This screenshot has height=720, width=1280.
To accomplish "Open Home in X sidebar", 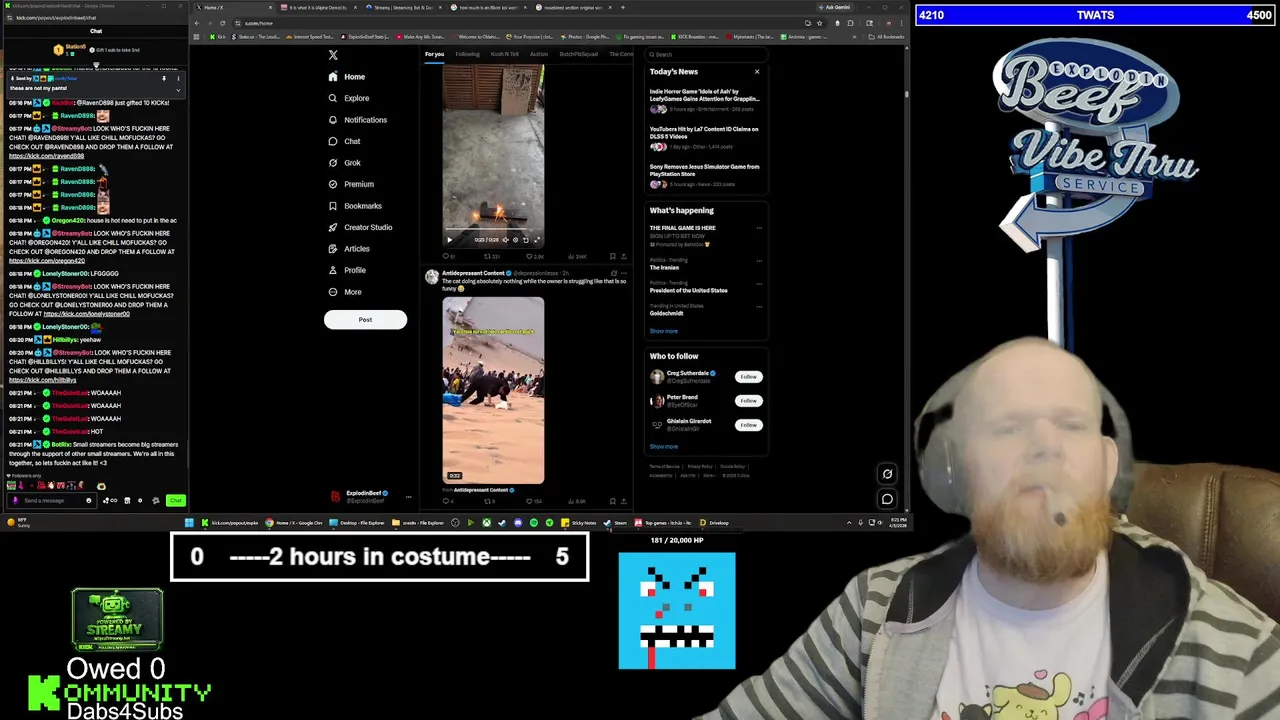I will click(347, 77).
